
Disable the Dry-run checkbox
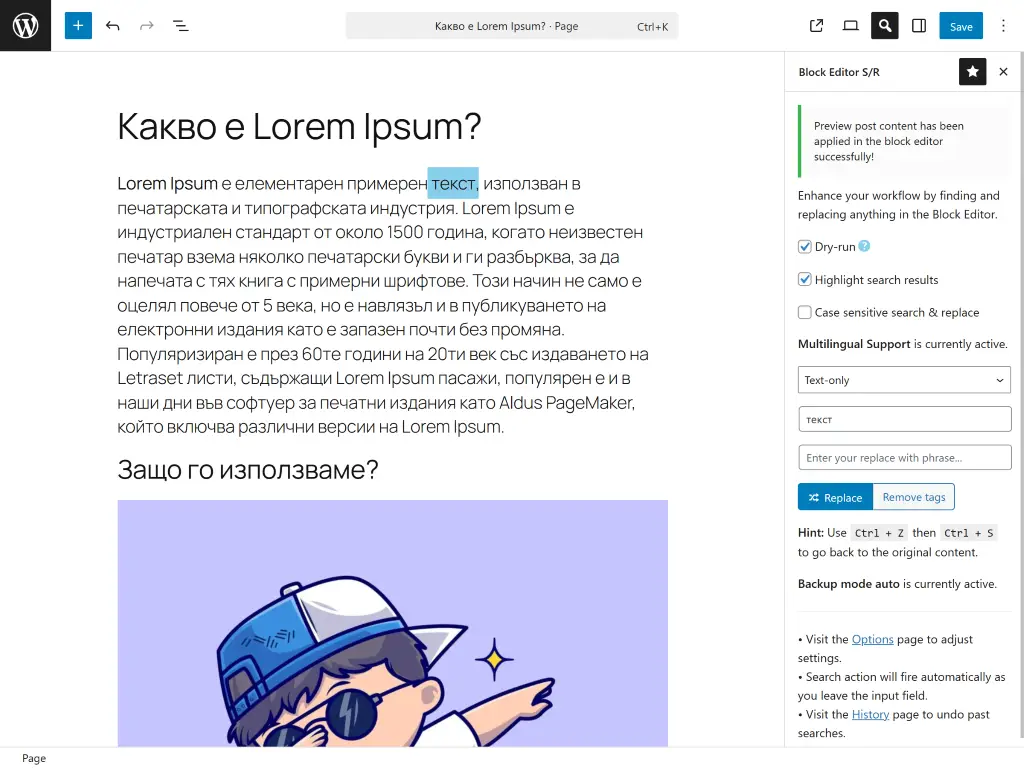point(805,246)
